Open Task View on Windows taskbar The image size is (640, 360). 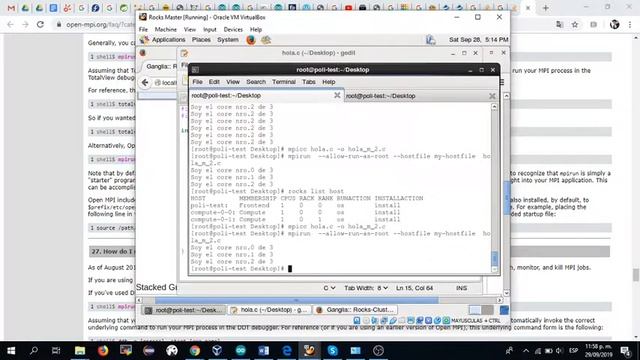(56, 351)
